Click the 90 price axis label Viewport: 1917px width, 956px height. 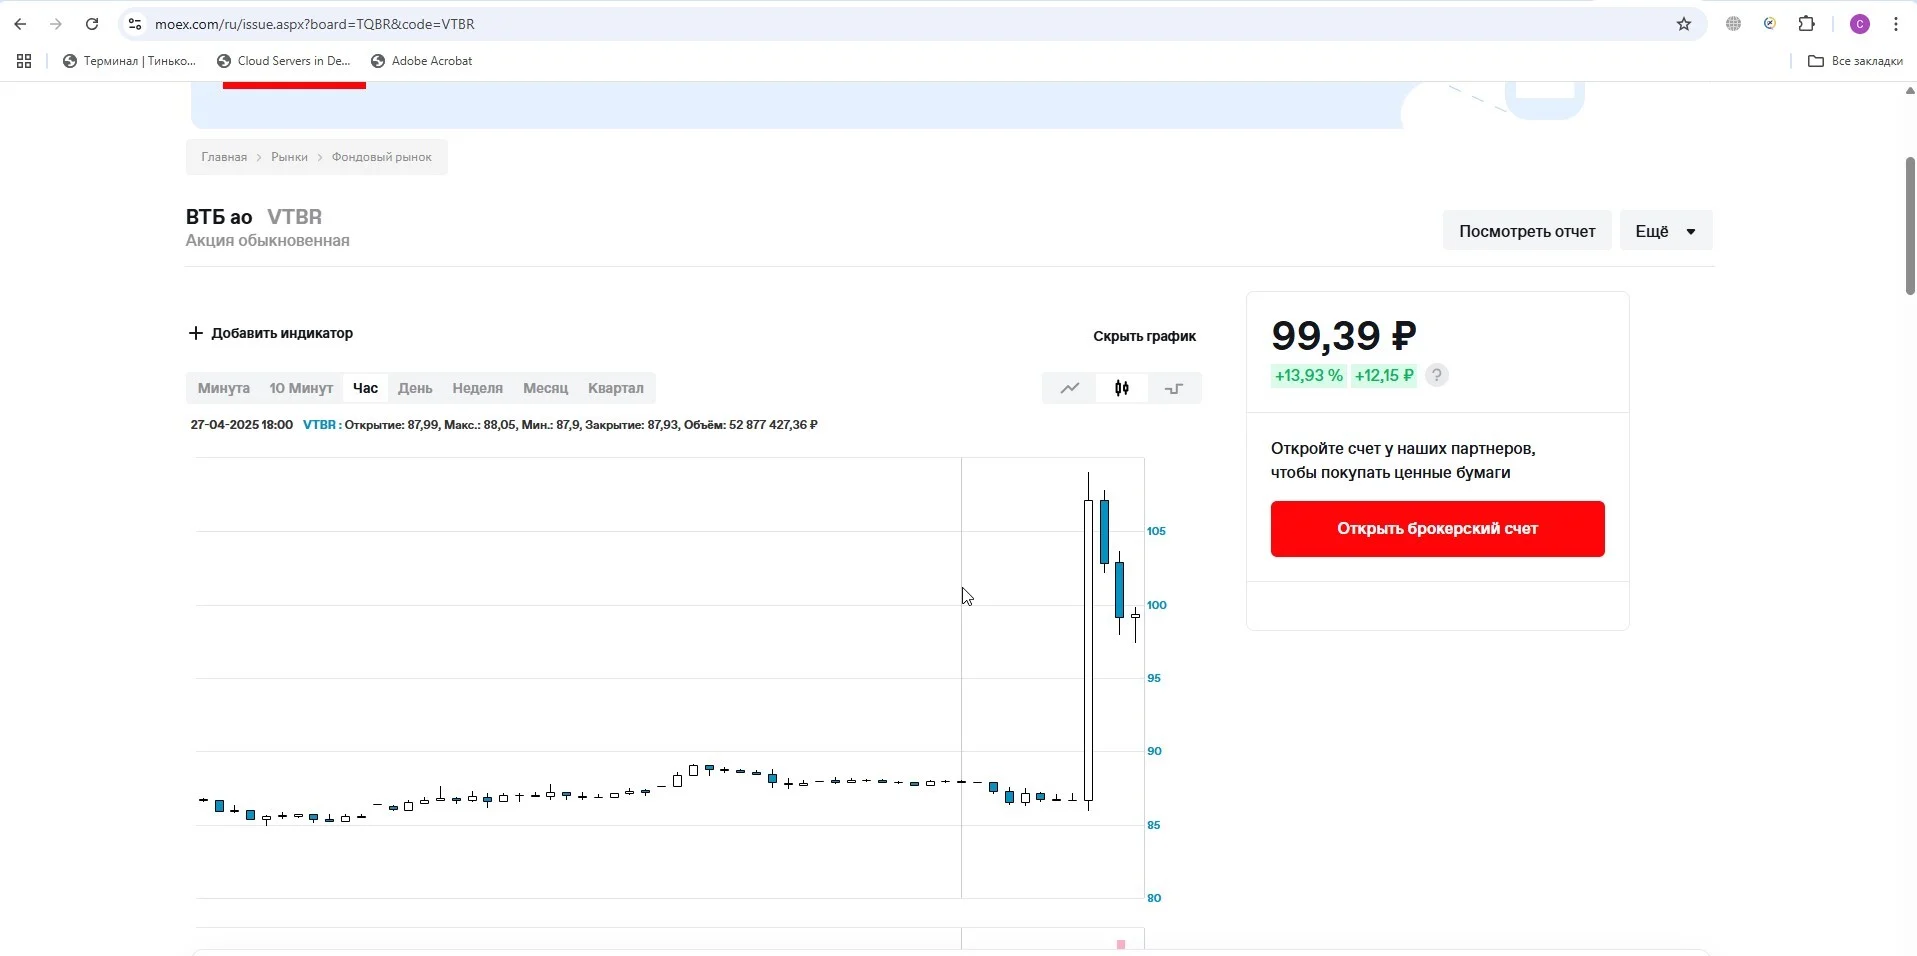click(1154, 751)
